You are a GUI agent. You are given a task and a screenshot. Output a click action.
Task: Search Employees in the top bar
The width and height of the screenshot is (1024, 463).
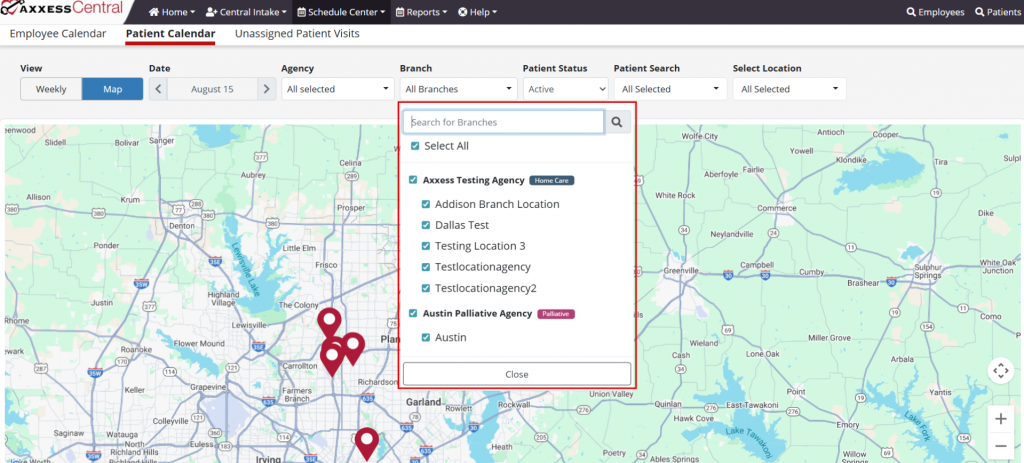coord(935,12)
